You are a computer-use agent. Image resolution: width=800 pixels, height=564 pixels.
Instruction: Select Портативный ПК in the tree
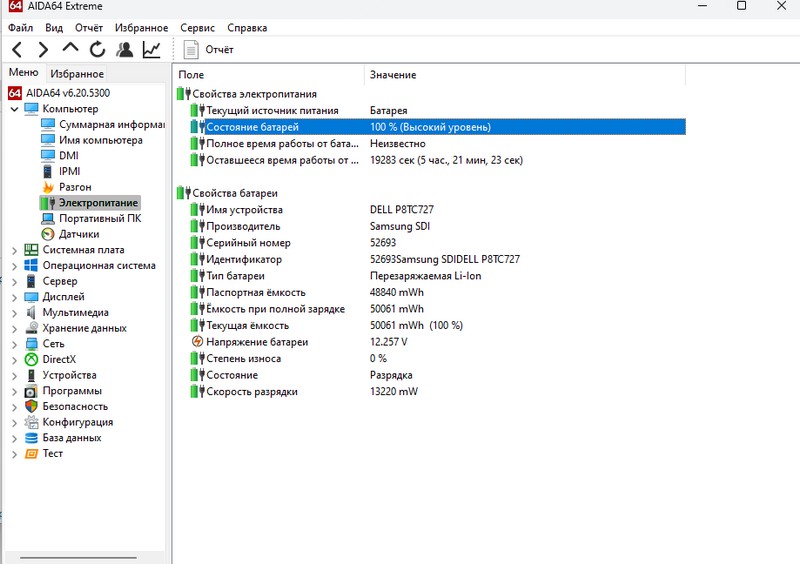coord(99,218)
